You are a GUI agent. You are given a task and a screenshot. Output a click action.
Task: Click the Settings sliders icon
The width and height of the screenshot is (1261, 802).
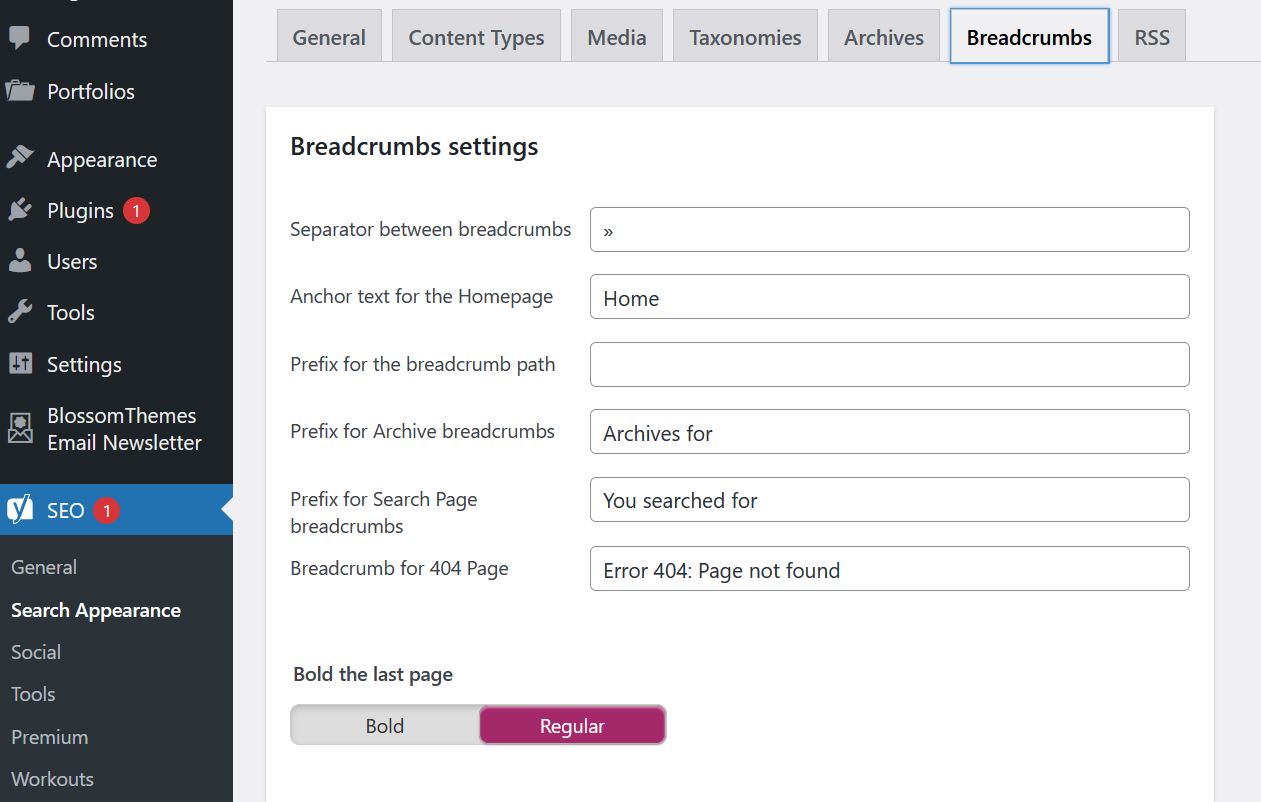[20, 364]
